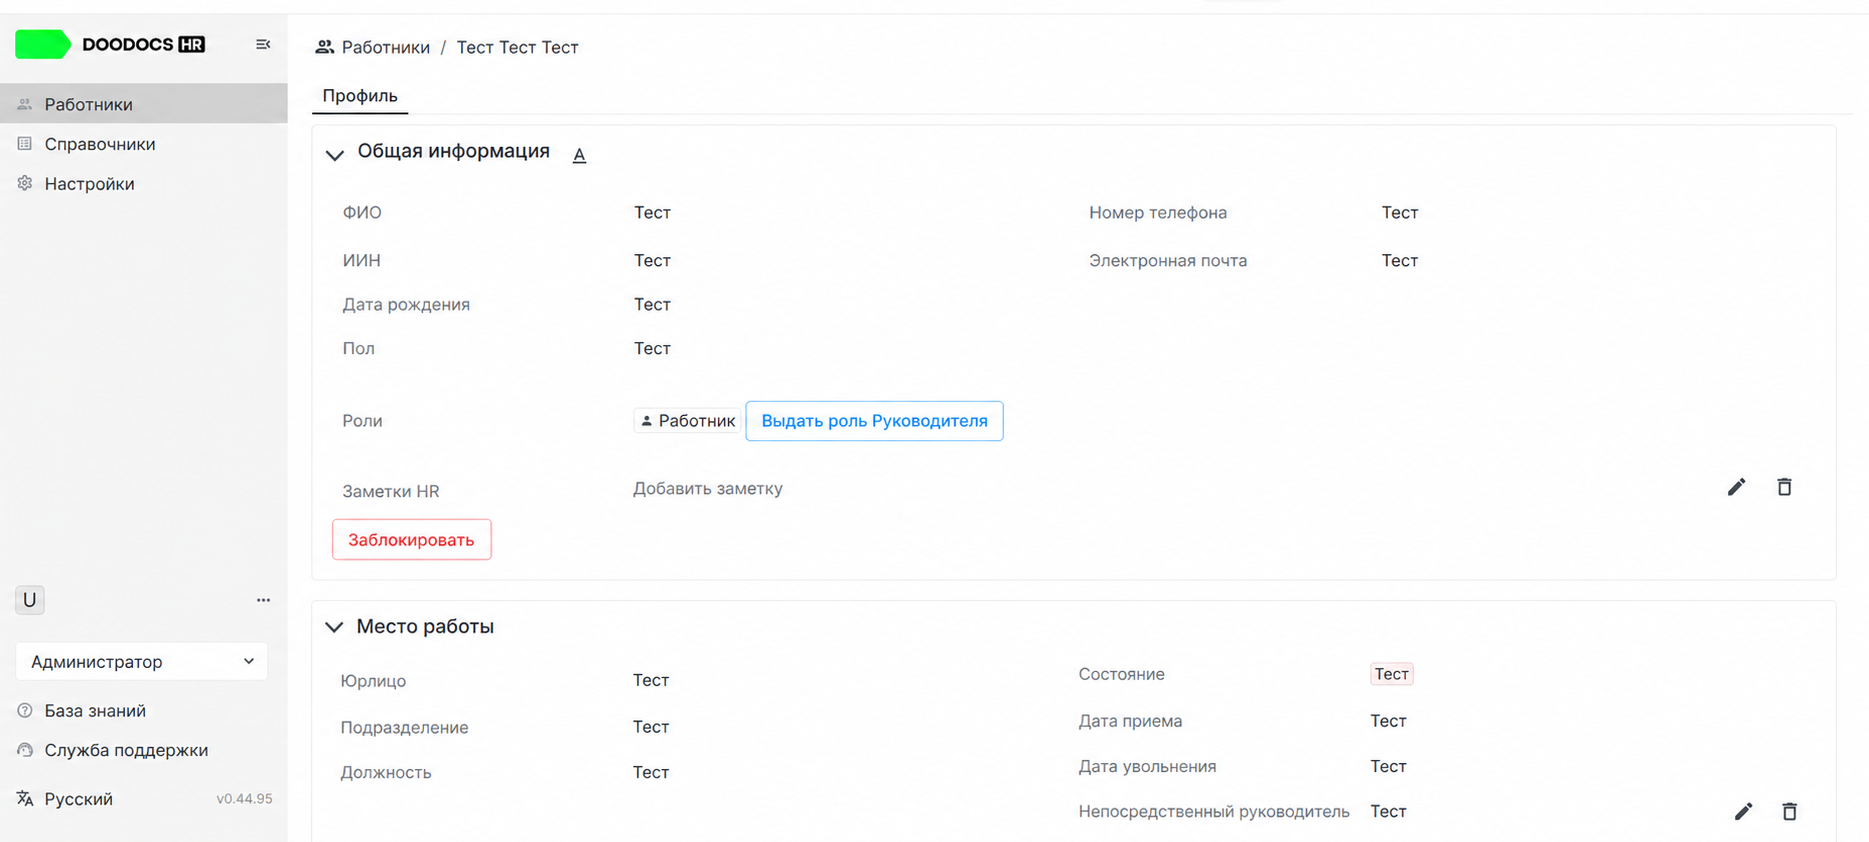Open the Администратор role dropdown
Screen dimensions: 1869x842
141,661
